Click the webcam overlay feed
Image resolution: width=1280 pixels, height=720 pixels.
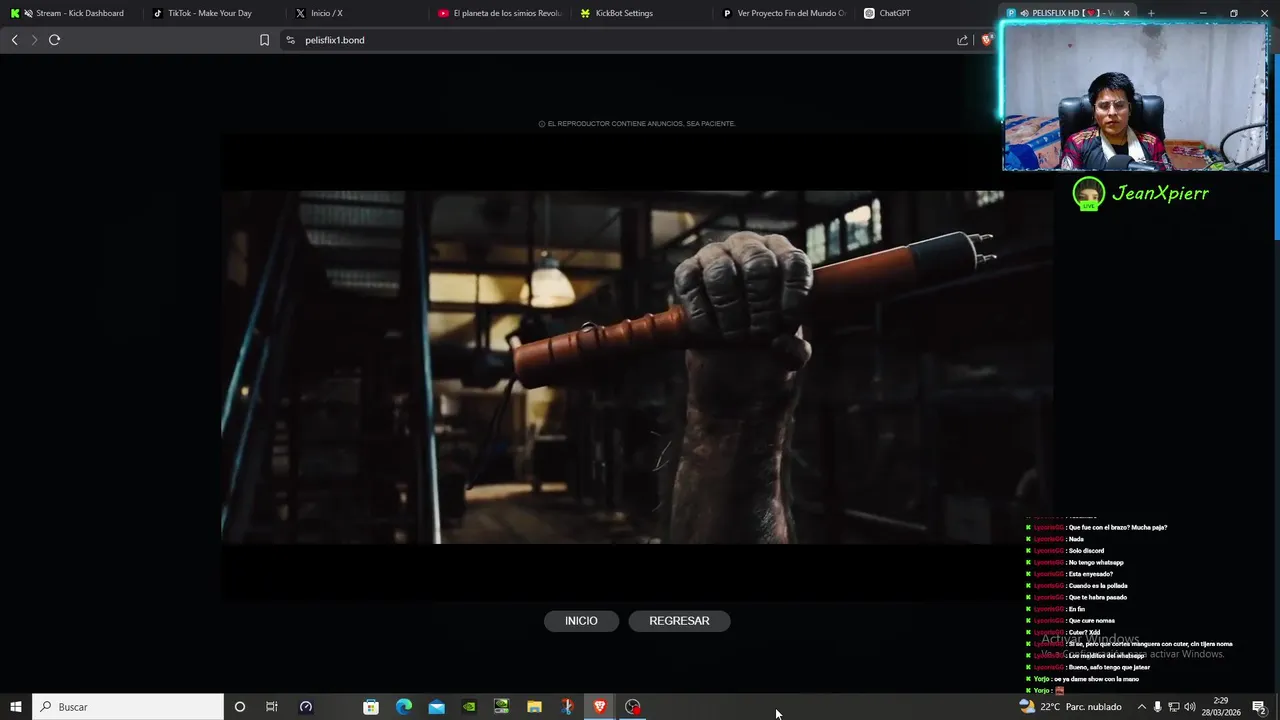[1135, 97]
